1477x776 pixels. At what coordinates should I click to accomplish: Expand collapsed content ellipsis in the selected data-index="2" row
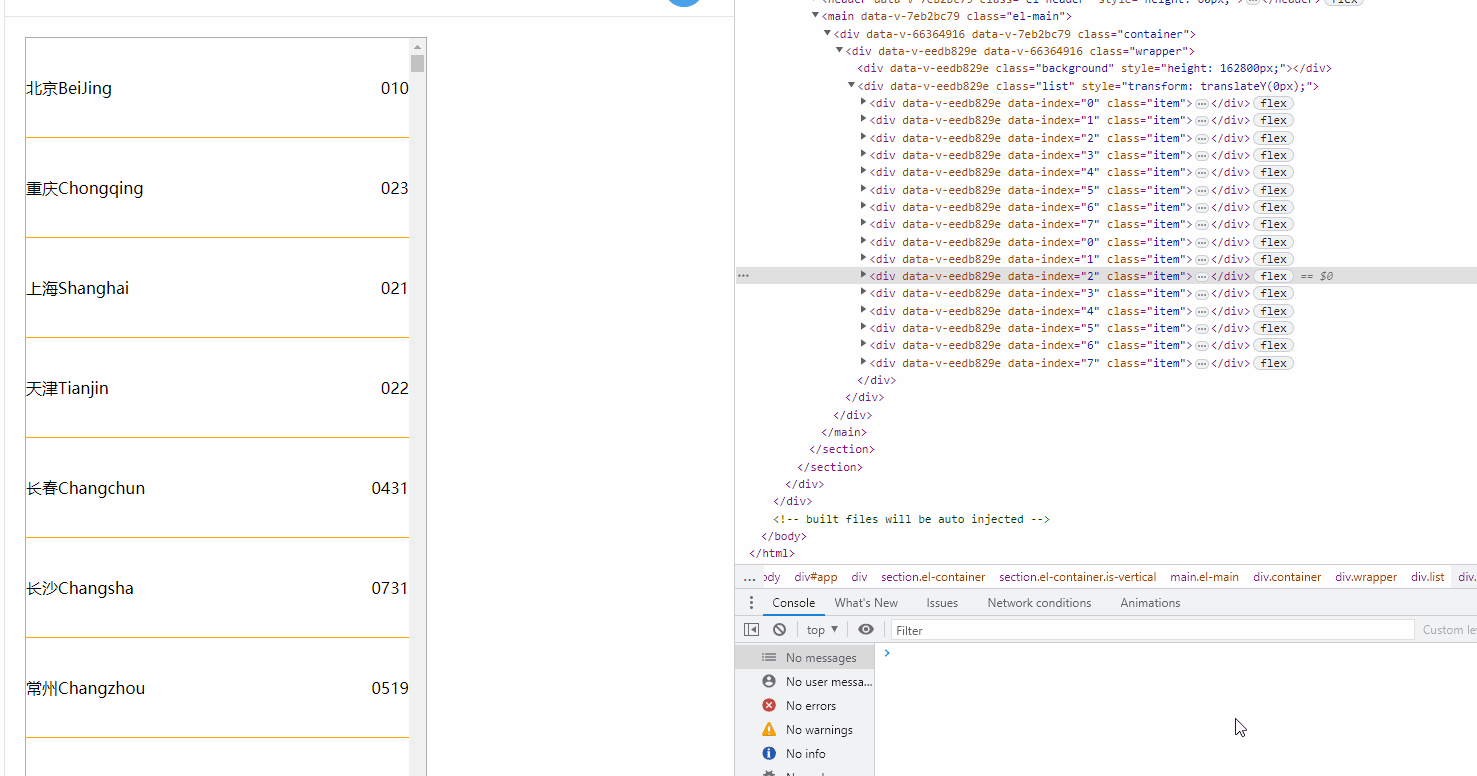pos(1202,276)
